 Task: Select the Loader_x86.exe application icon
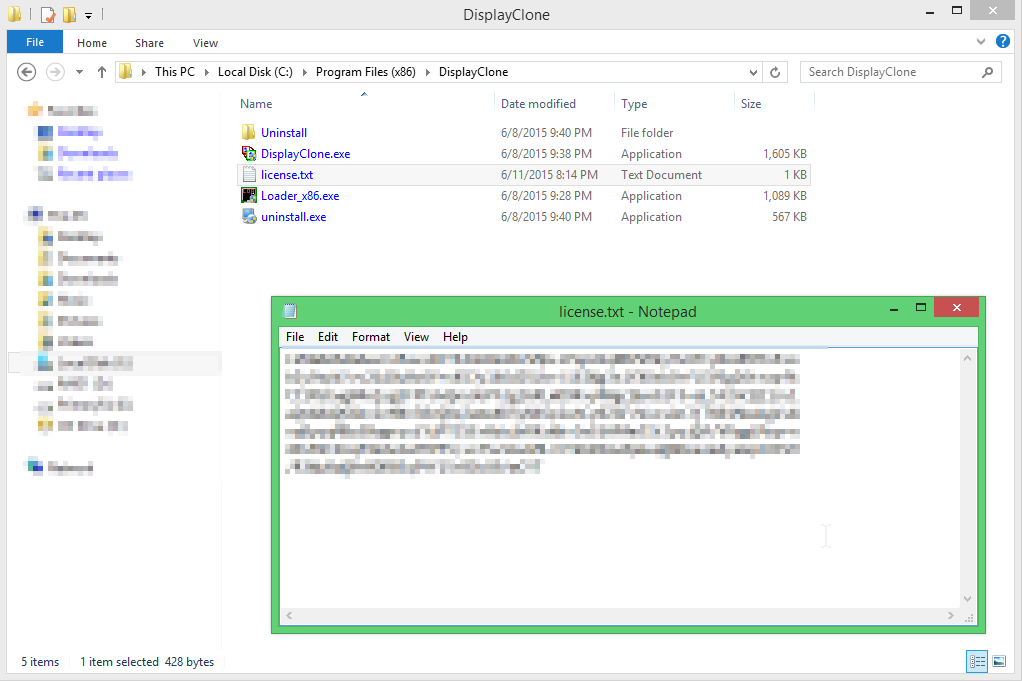pos(248,195)
